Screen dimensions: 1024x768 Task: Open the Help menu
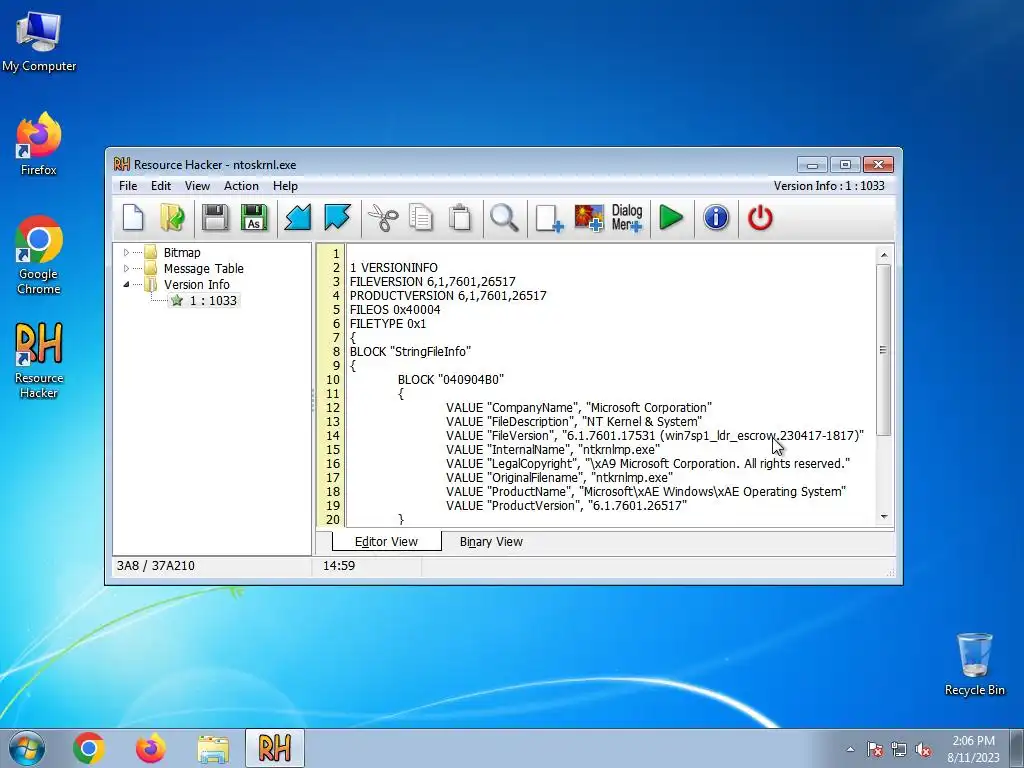coord(285,185)
